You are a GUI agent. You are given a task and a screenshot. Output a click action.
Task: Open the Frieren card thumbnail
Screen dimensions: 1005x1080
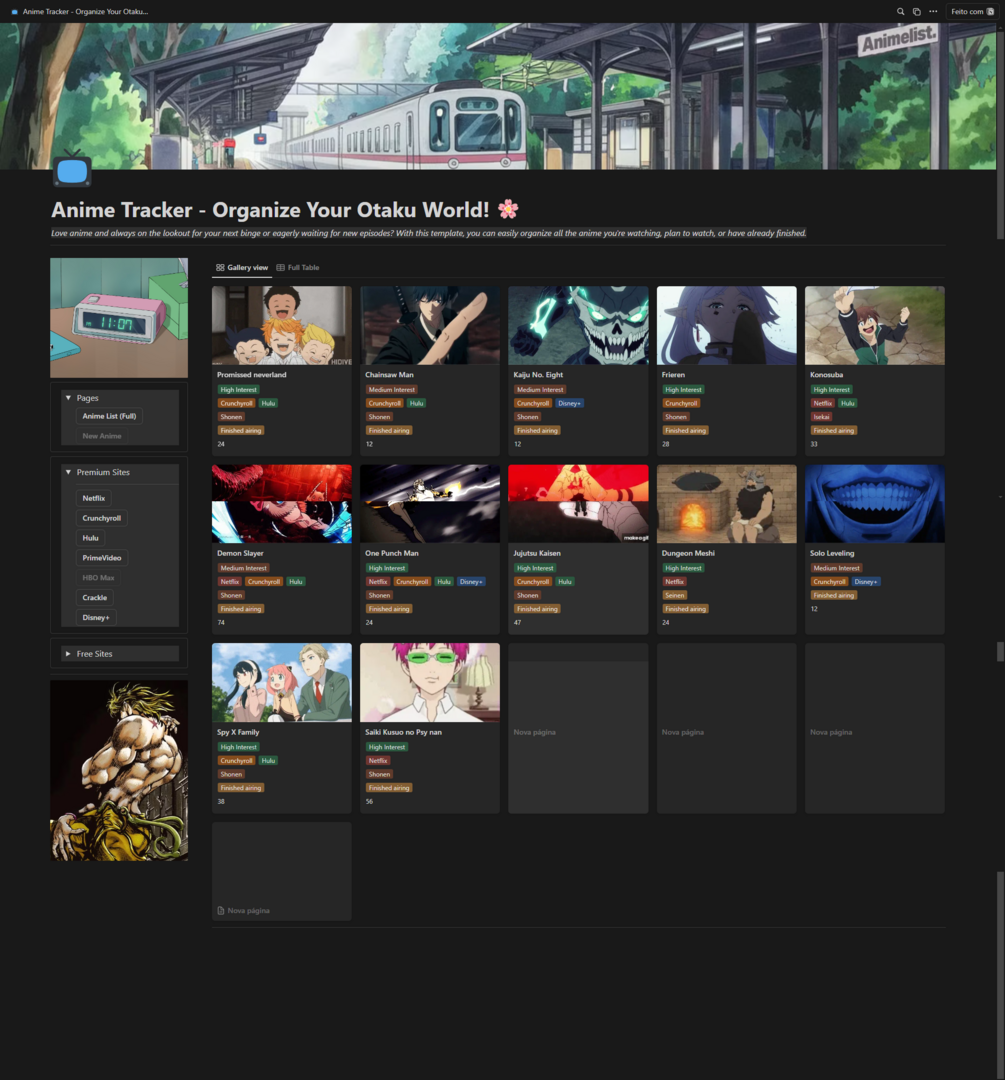(727, 326)
